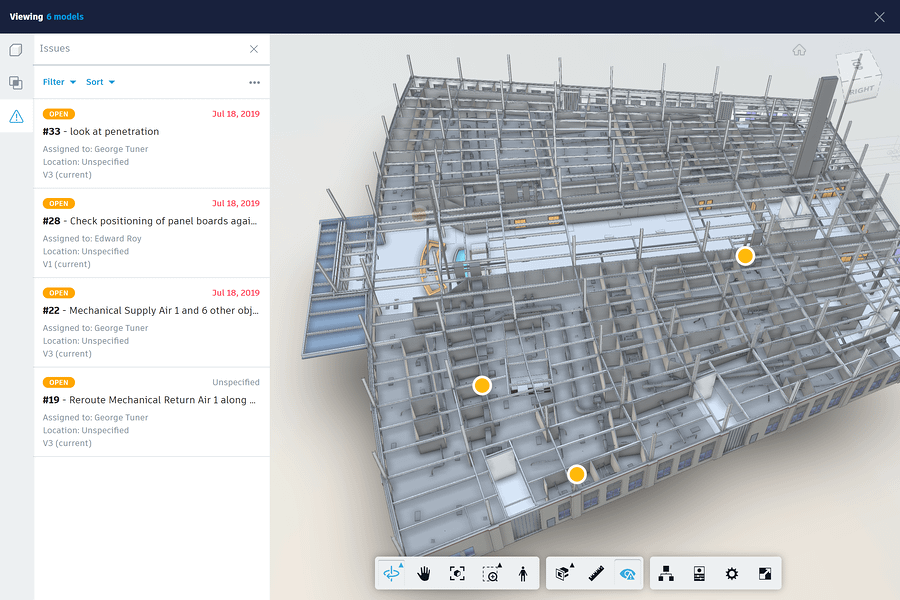Open issue #33 look at penetration
Viewport: 900px width, 600px height.
click(x=152, y=144)
